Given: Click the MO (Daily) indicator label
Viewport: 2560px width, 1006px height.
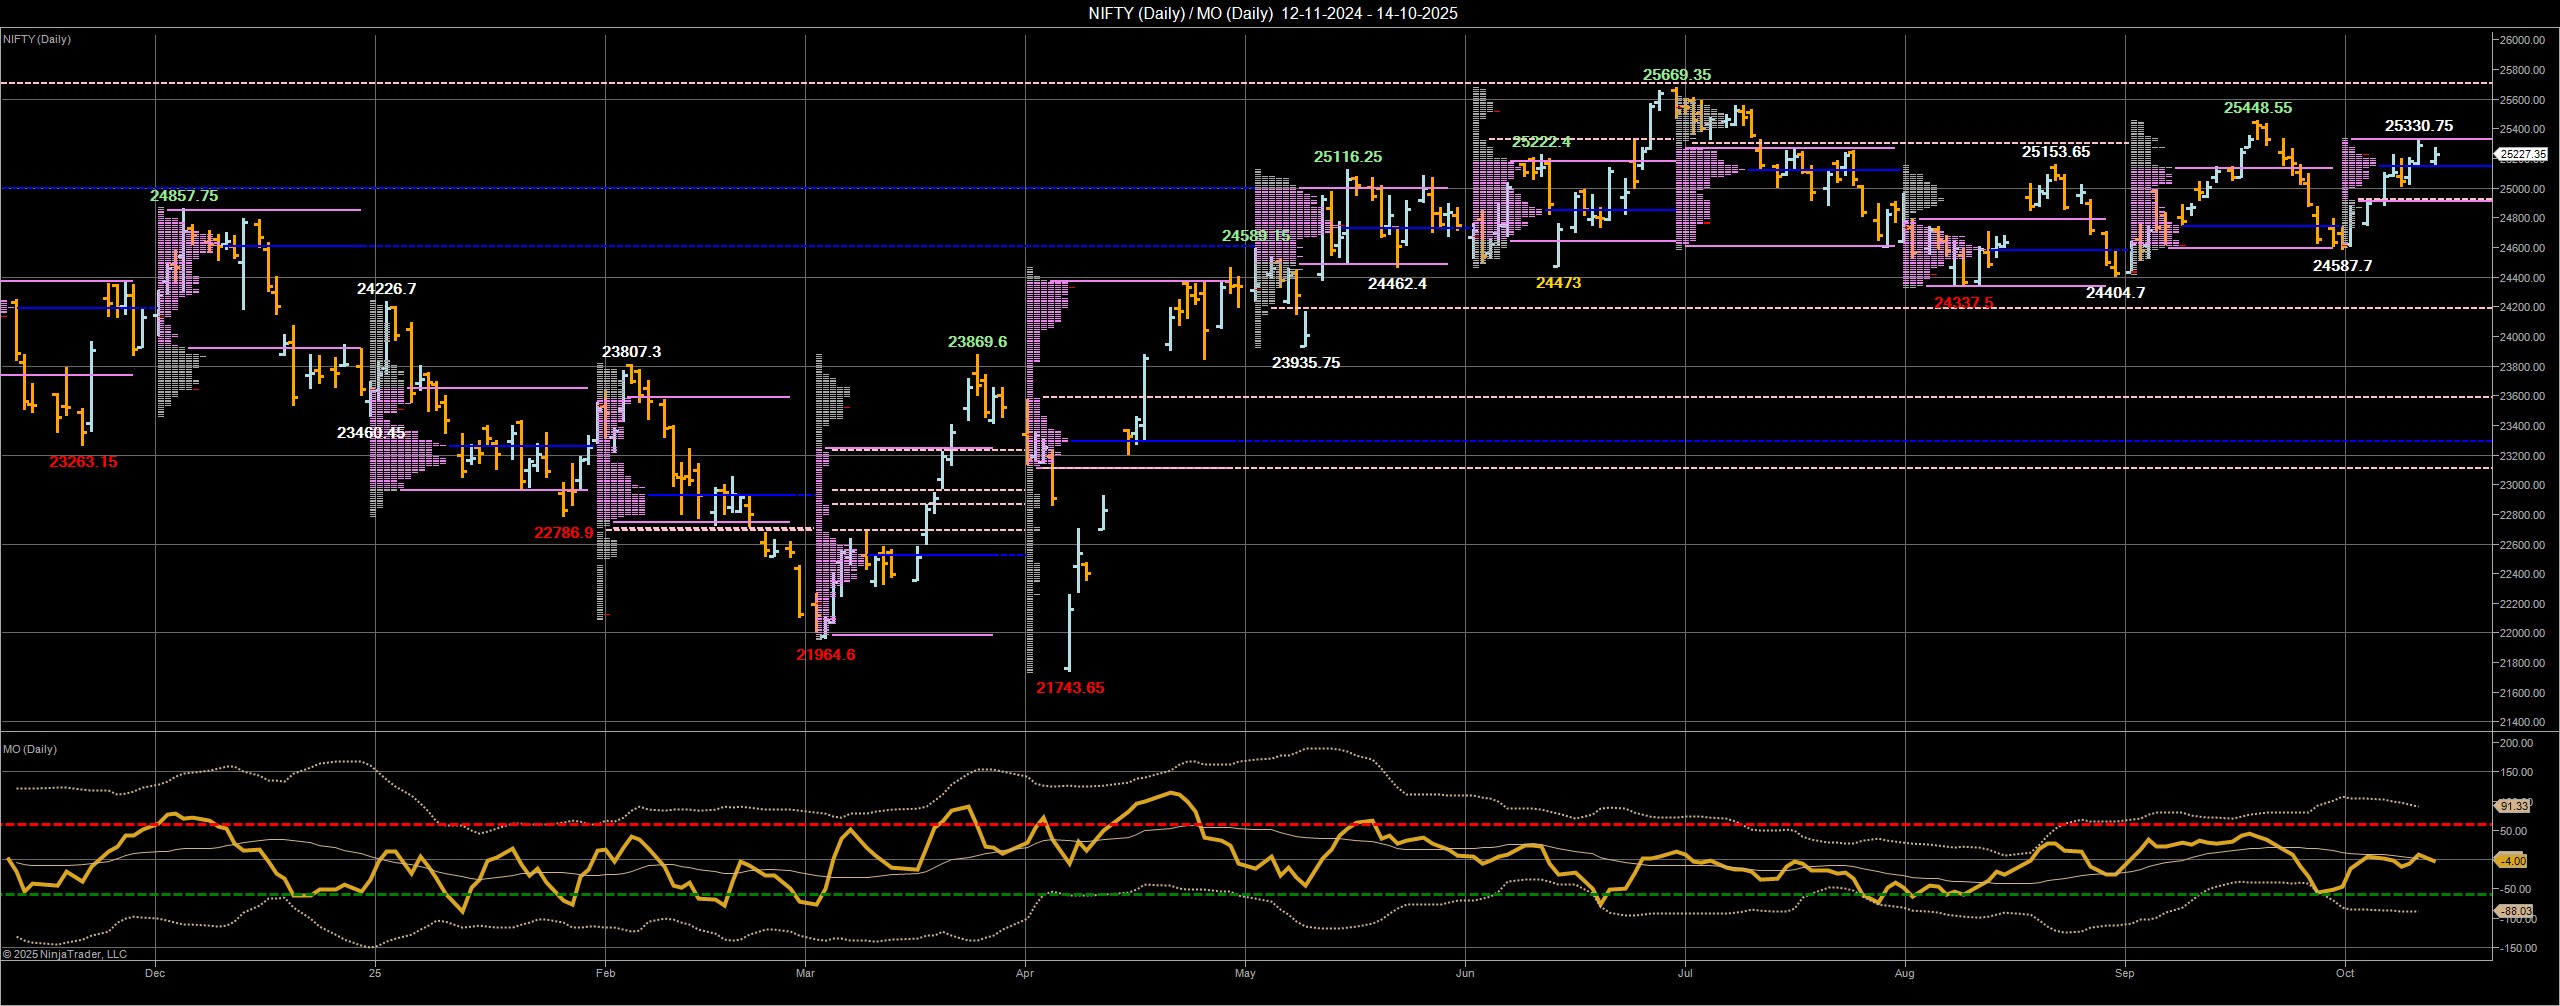Looking at the screenshot, I should pos(30,749).
